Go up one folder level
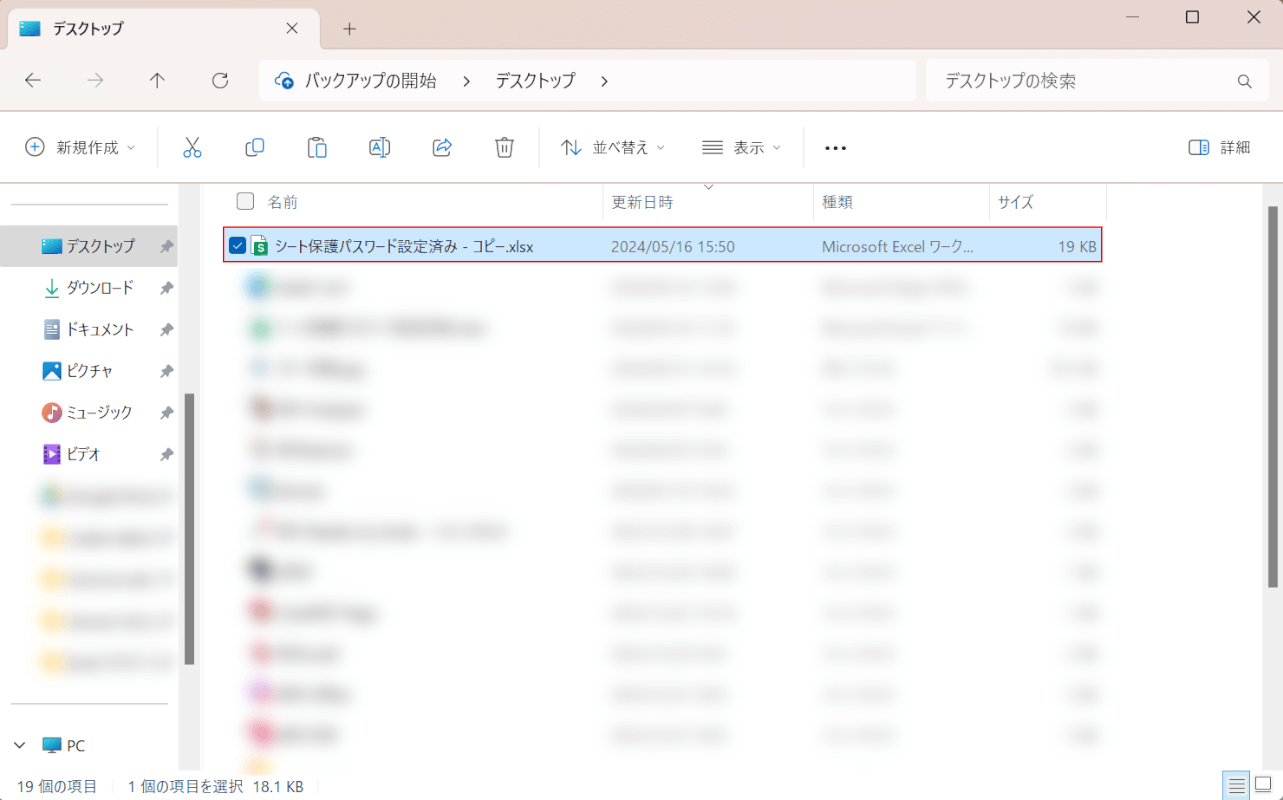This screenshot has height=800, width=1283. pyautogui.click(x=157, y=81)
